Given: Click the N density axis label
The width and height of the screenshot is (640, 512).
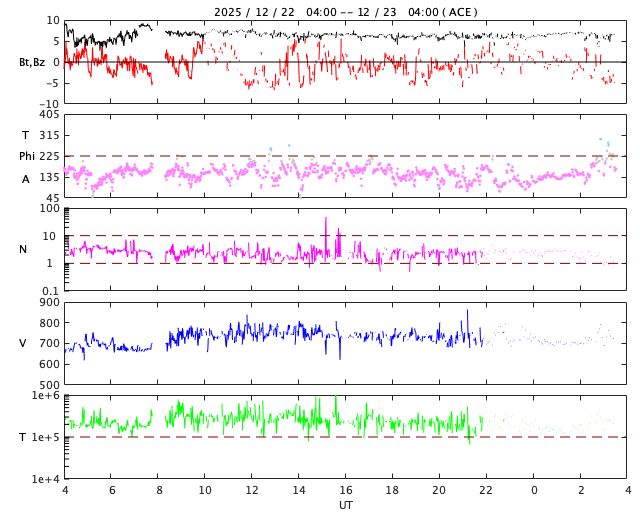Looking at the screenshot, I should 23,249.
